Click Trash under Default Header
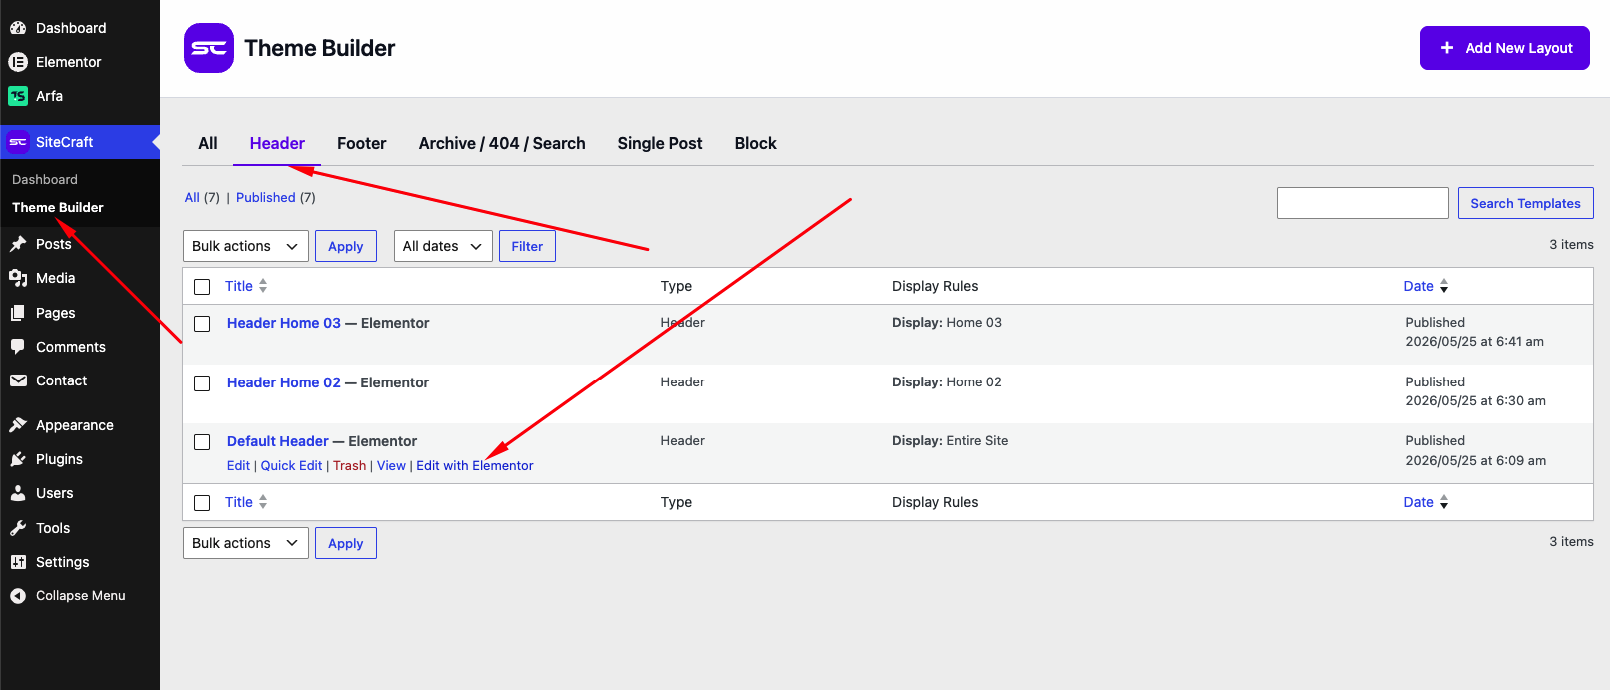The image size is (1610, 690). pos(349,466)
